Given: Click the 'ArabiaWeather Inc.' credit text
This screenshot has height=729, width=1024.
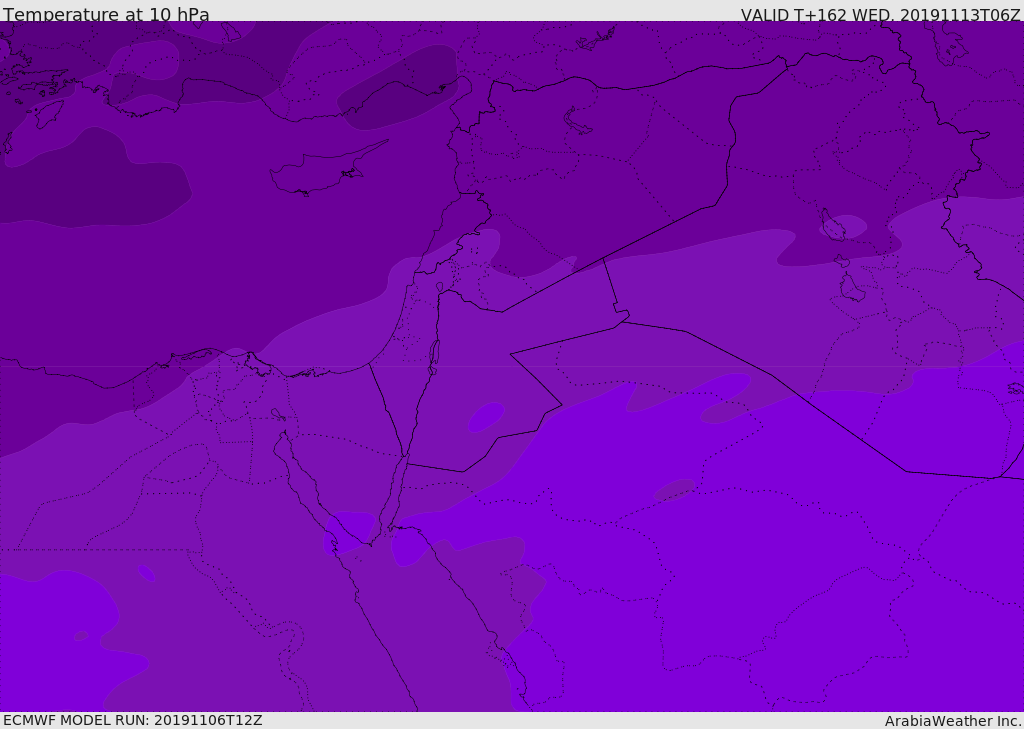Looking at the screenshot, I should pos(953,721).
